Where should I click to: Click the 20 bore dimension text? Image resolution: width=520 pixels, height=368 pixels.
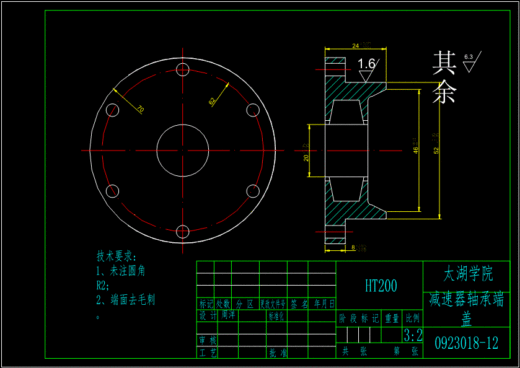pyautogui.click(x=306, y=157)
